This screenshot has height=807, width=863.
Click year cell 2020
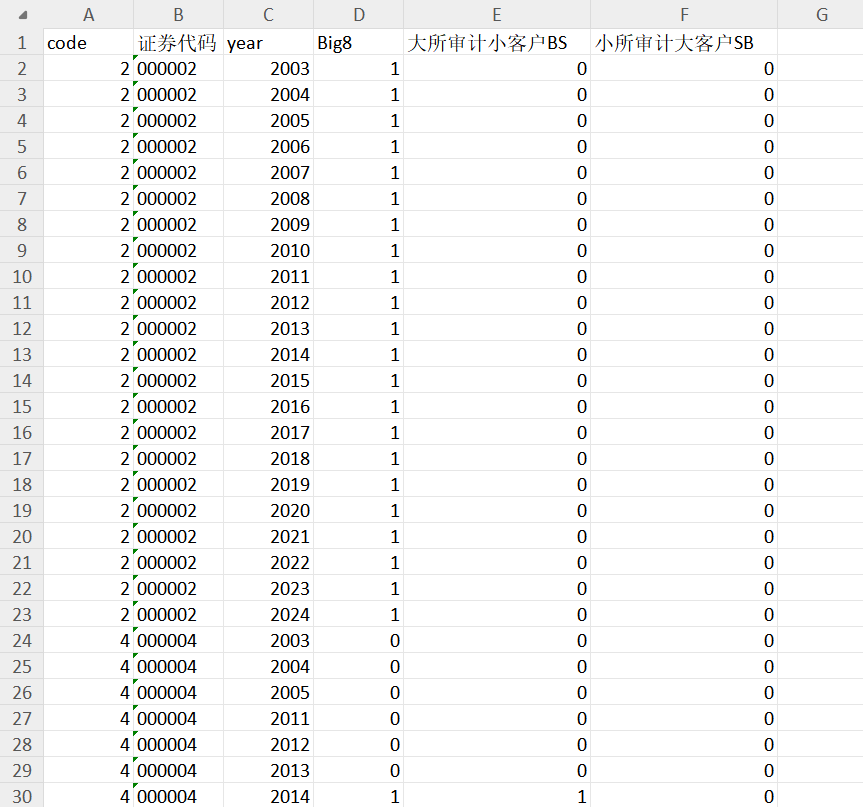(x=269, y=510)
